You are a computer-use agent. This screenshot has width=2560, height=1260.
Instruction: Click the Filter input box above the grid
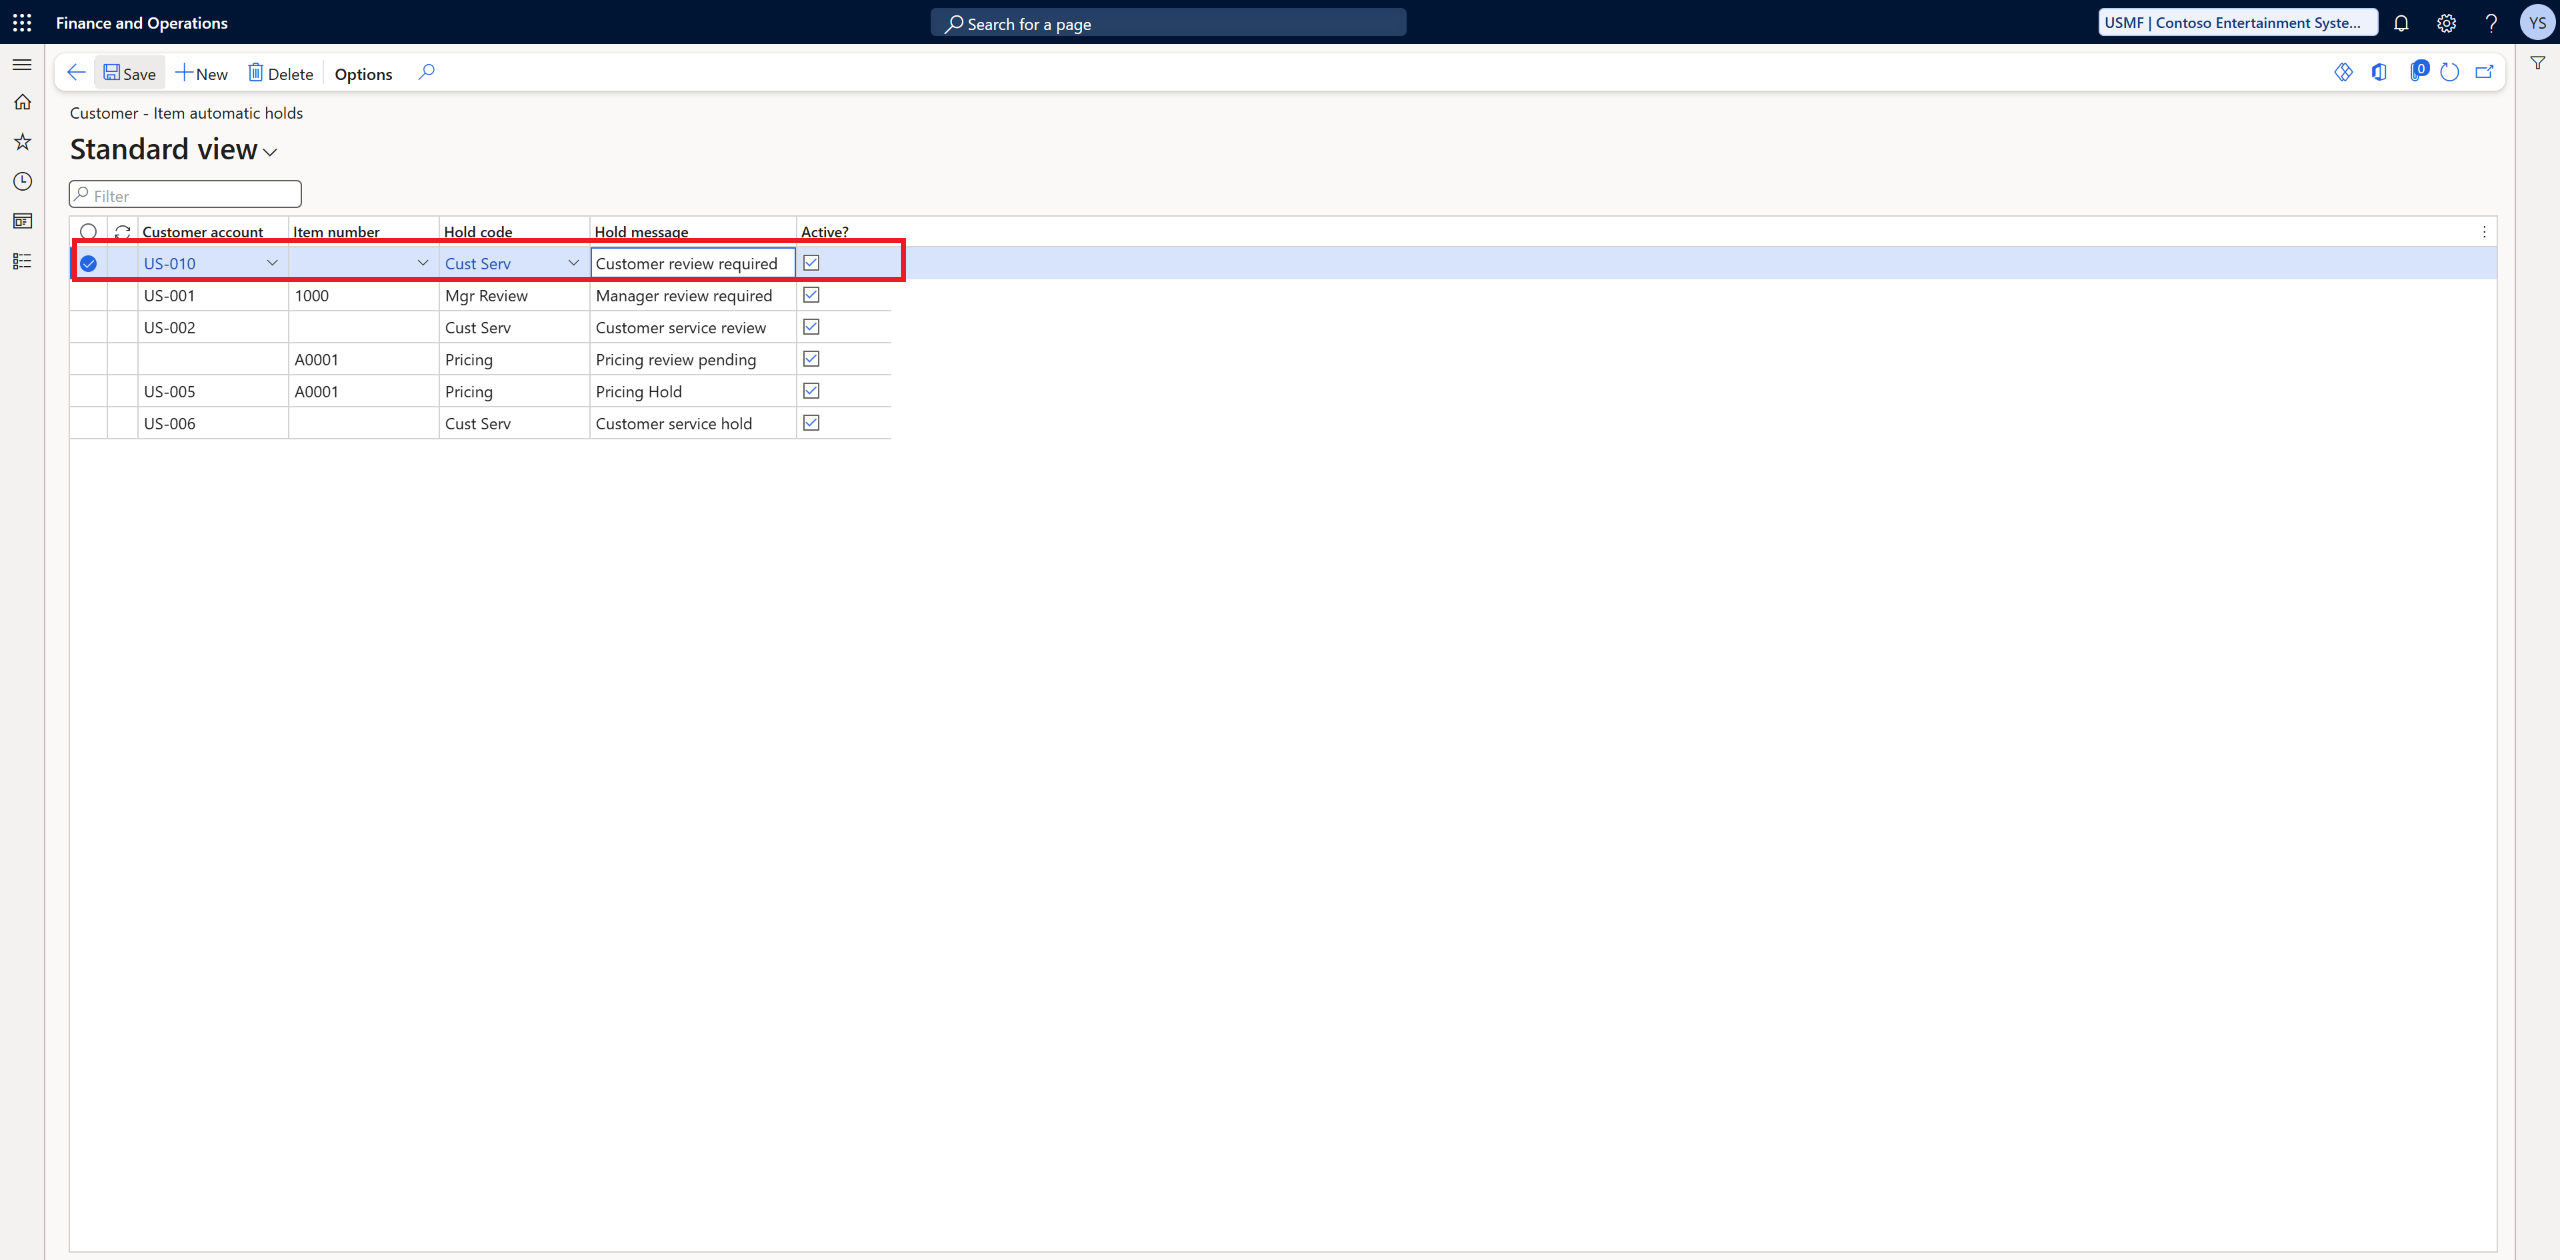tap(184, 194)
